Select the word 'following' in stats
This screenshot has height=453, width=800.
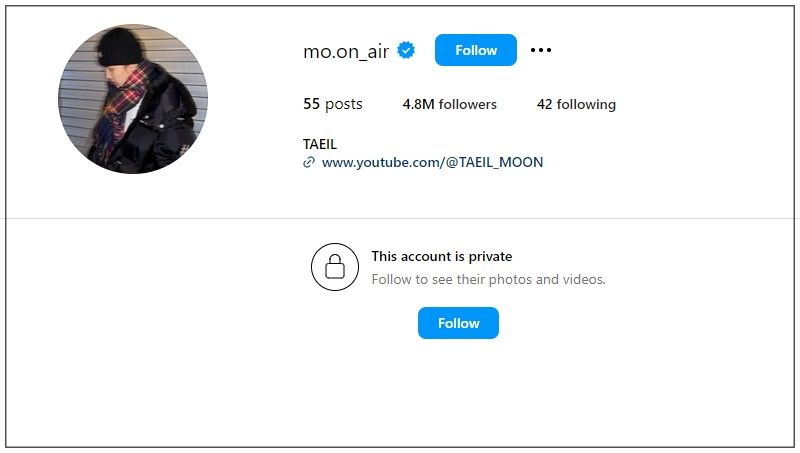[x=587, y=104]
